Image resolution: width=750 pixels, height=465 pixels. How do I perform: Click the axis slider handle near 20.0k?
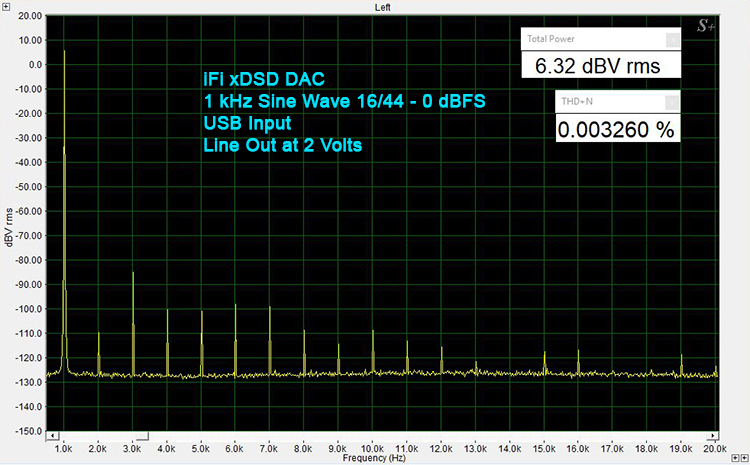[714, 436]
